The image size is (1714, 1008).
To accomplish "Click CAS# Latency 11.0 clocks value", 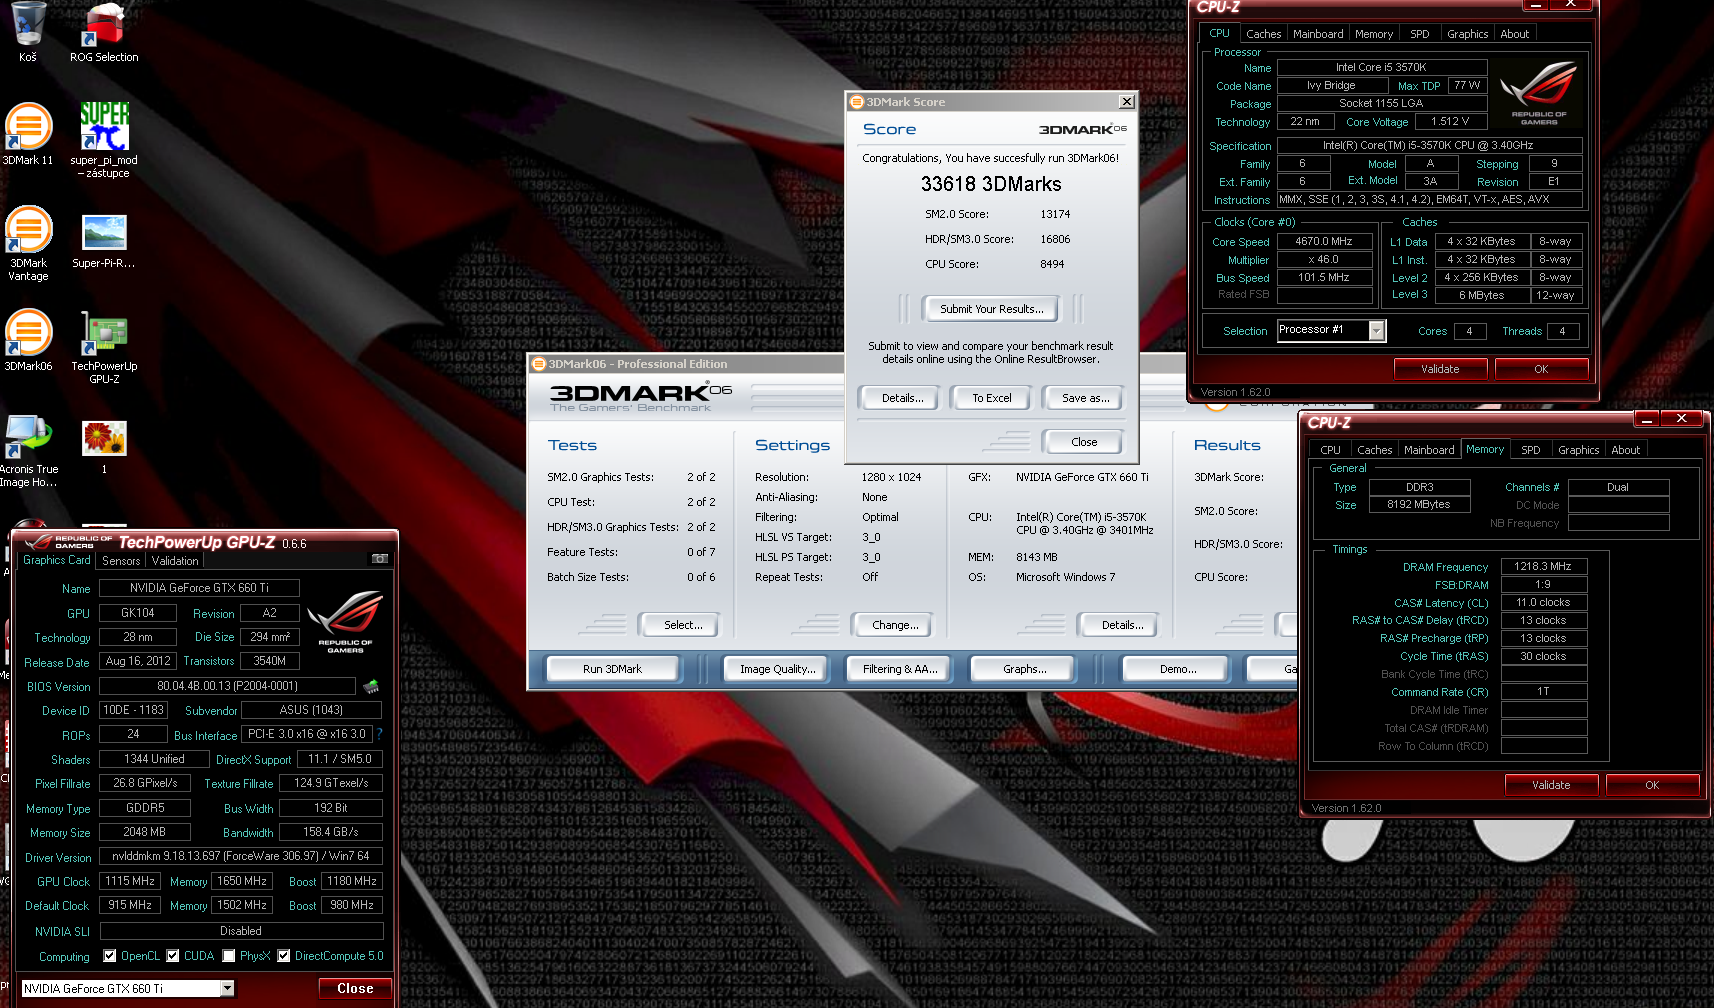I will pos(1543,602).
